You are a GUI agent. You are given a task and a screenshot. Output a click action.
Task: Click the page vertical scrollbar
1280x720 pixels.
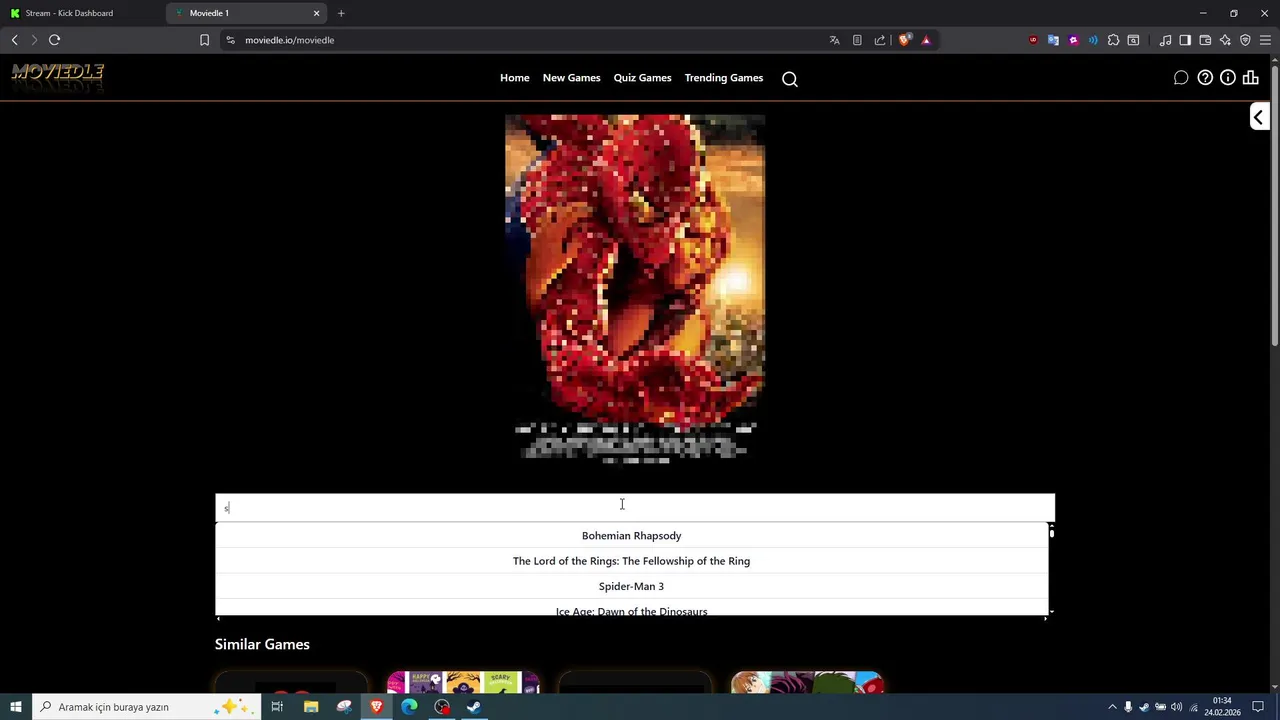[1274, 205]
